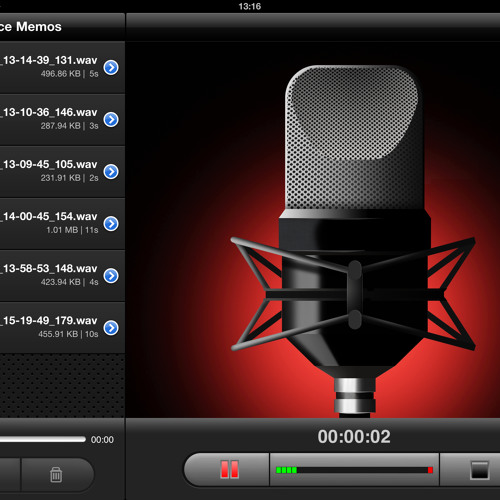Image resolution: width=500 pixels, height=500 pixels.
Task: Select the 13-14-39_131.wav recording
Action: 62,67
